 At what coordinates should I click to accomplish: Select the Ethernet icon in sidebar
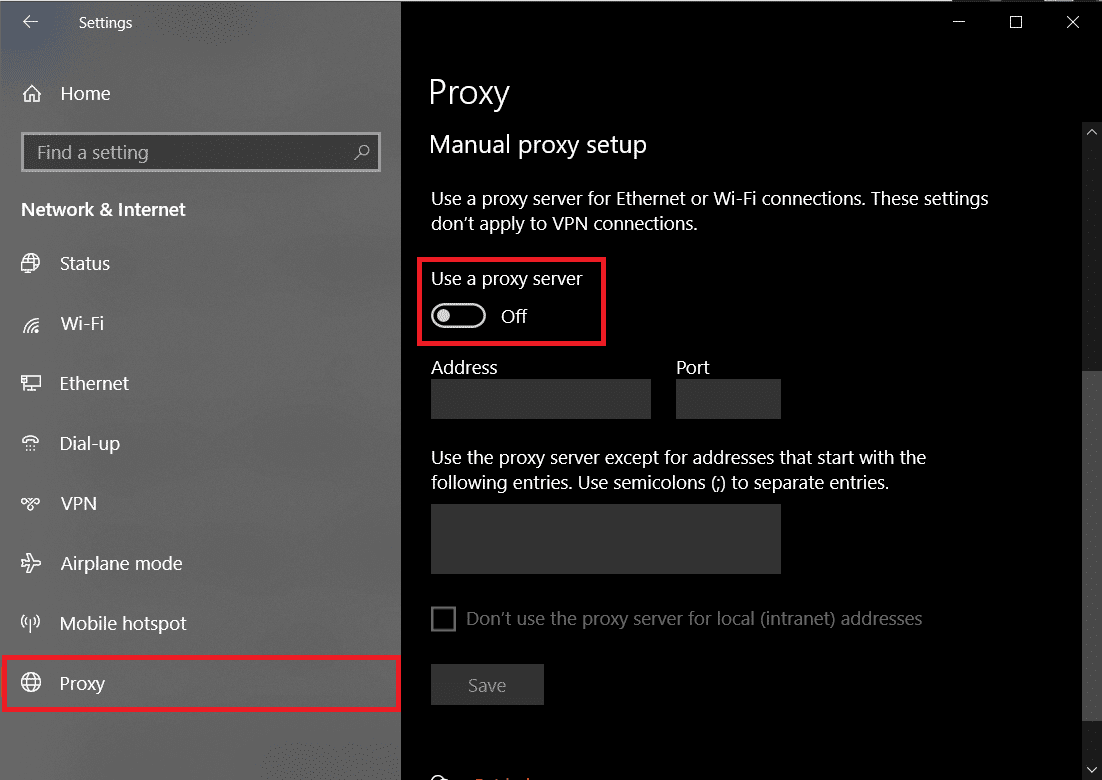(33, 383)
